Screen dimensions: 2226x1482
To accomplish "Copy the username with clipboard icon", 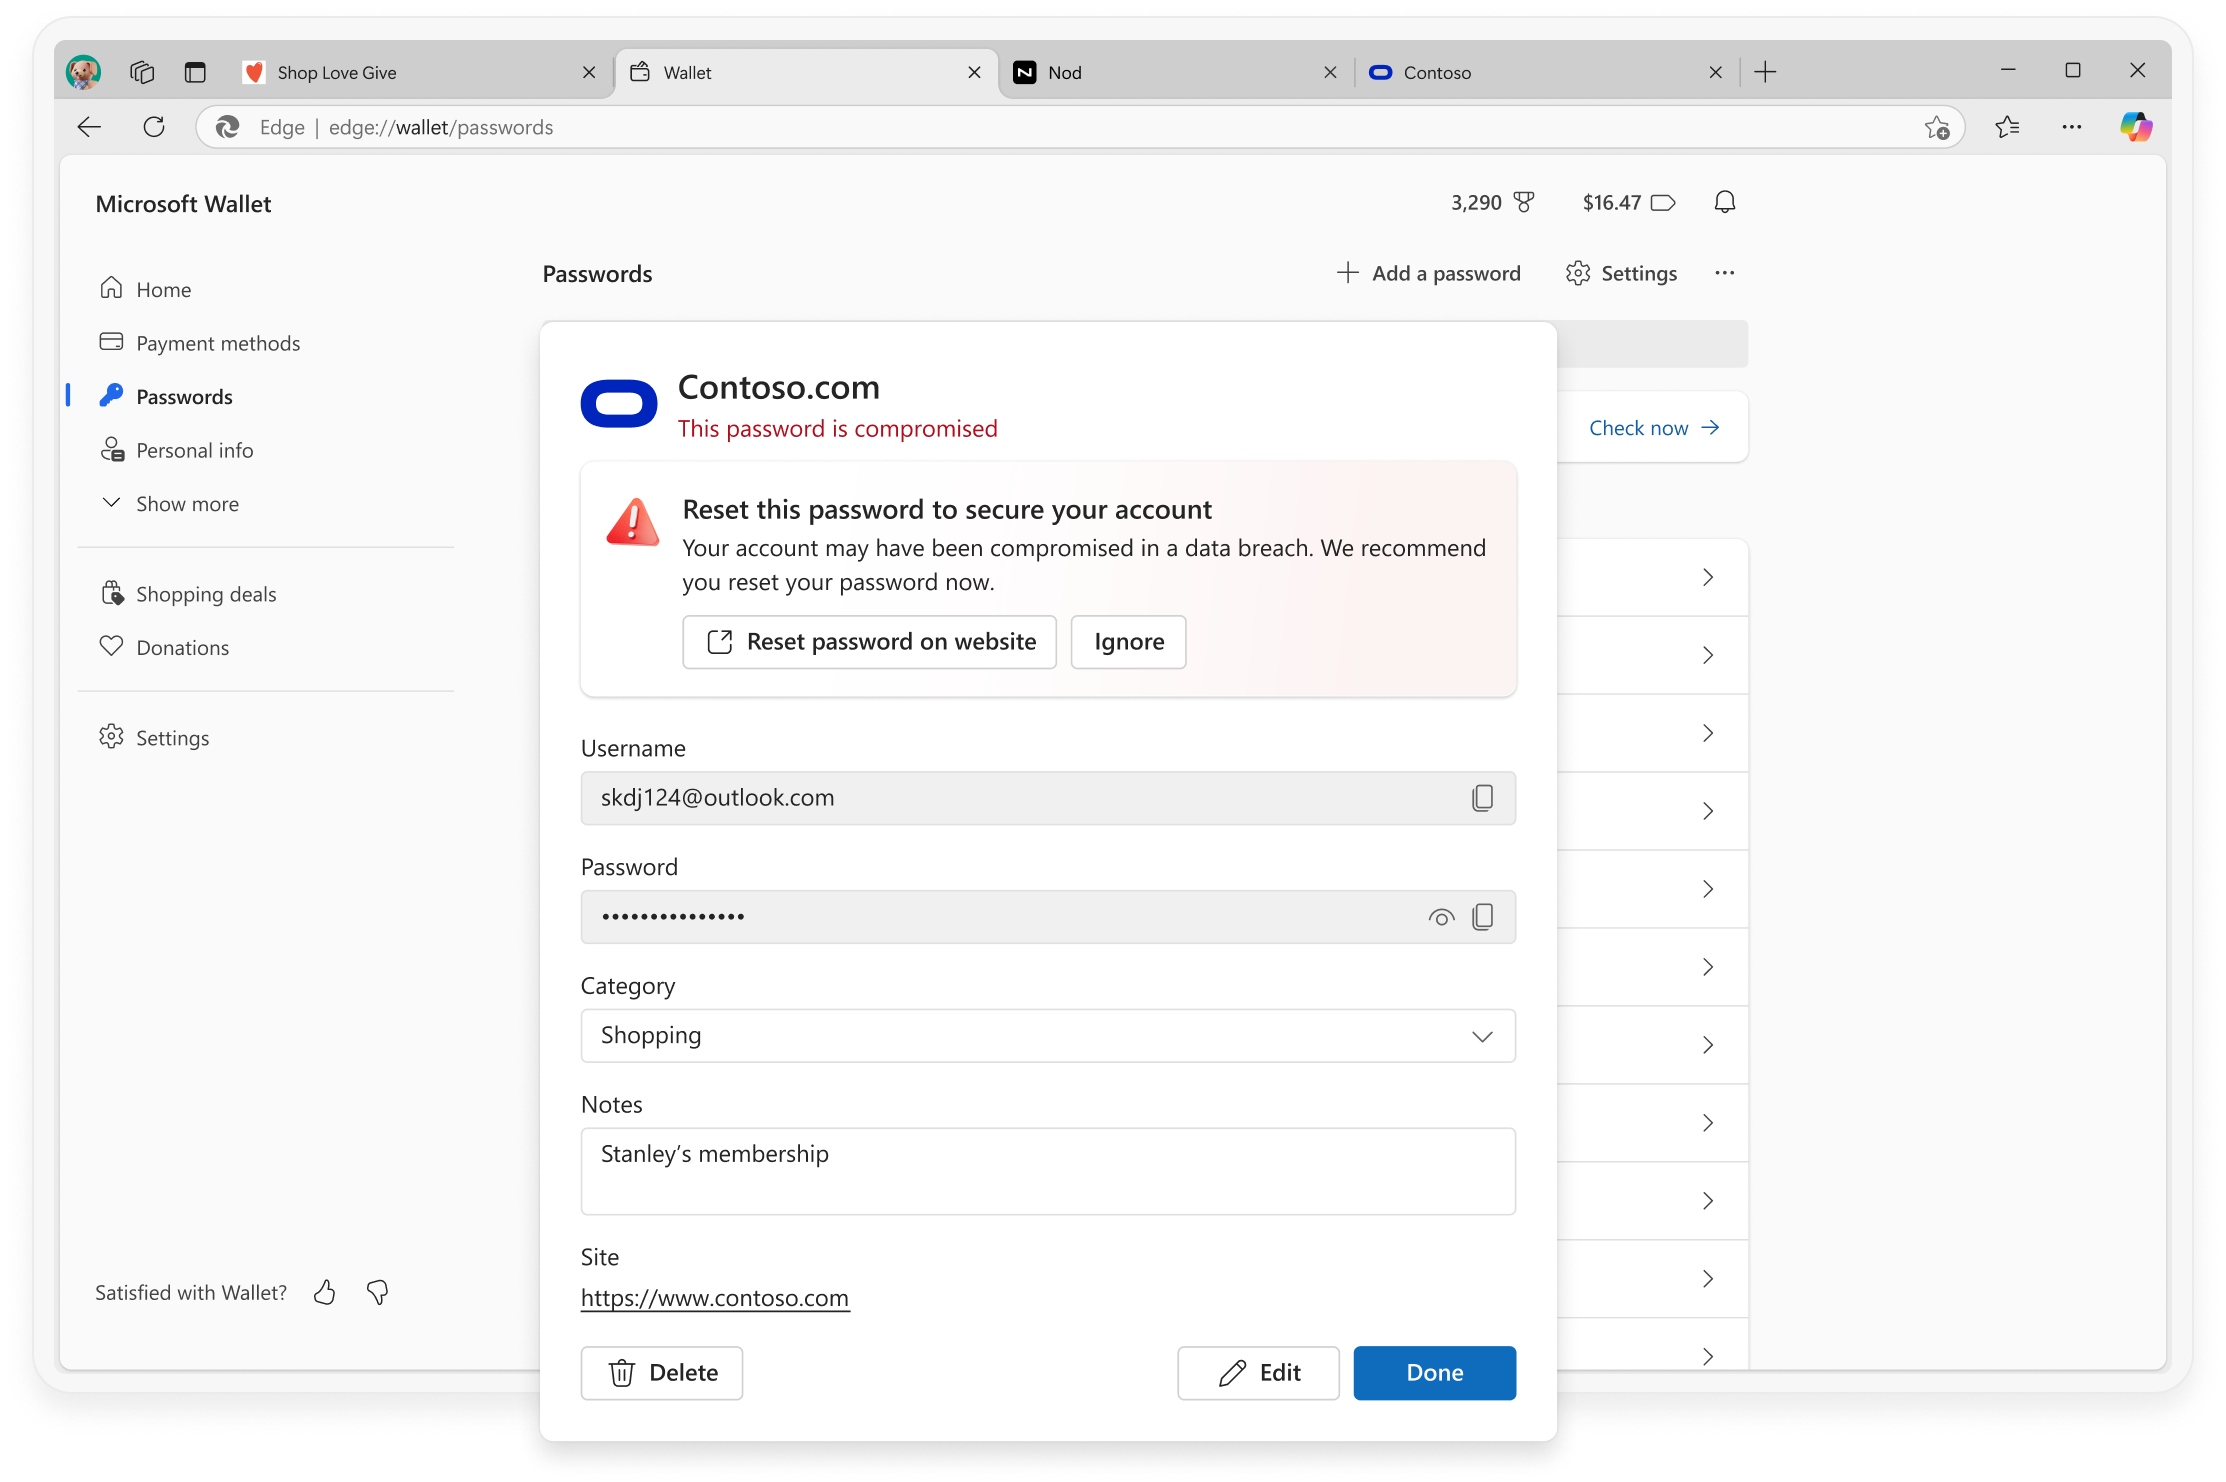I will [x=1482, y=798].
